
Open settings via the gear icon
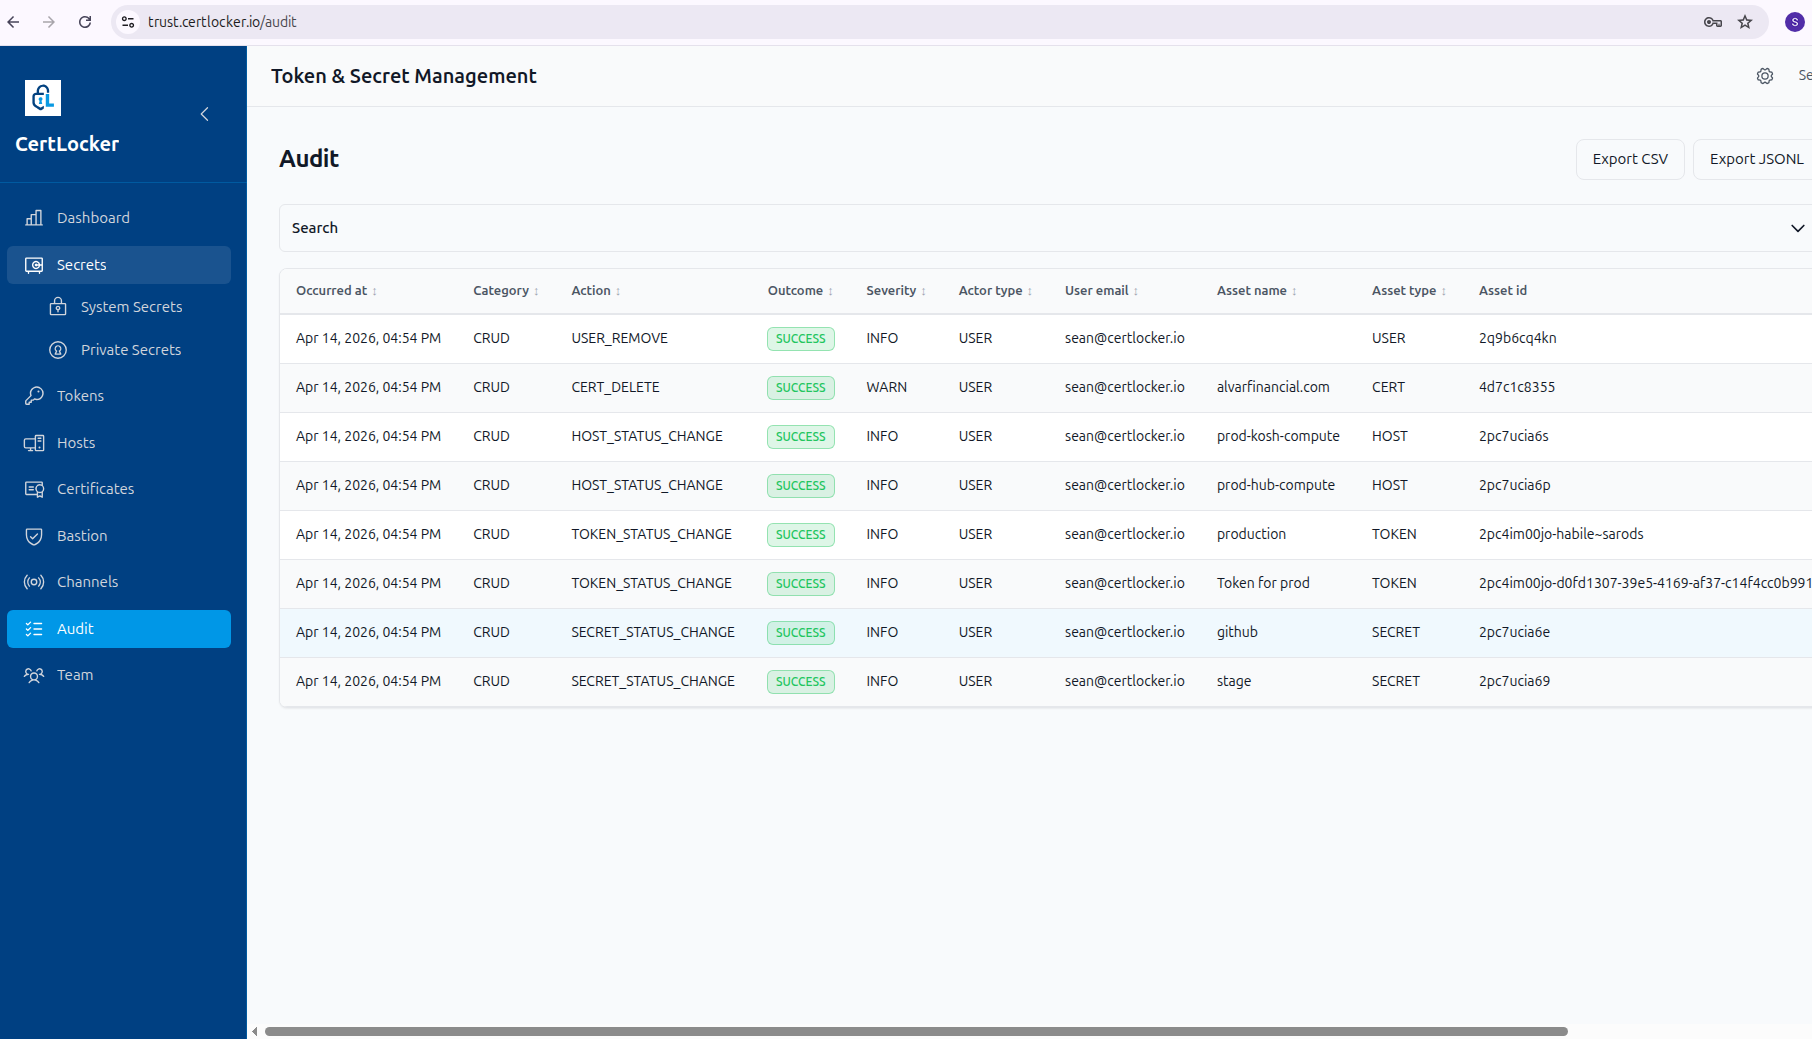pos(1765,76)
